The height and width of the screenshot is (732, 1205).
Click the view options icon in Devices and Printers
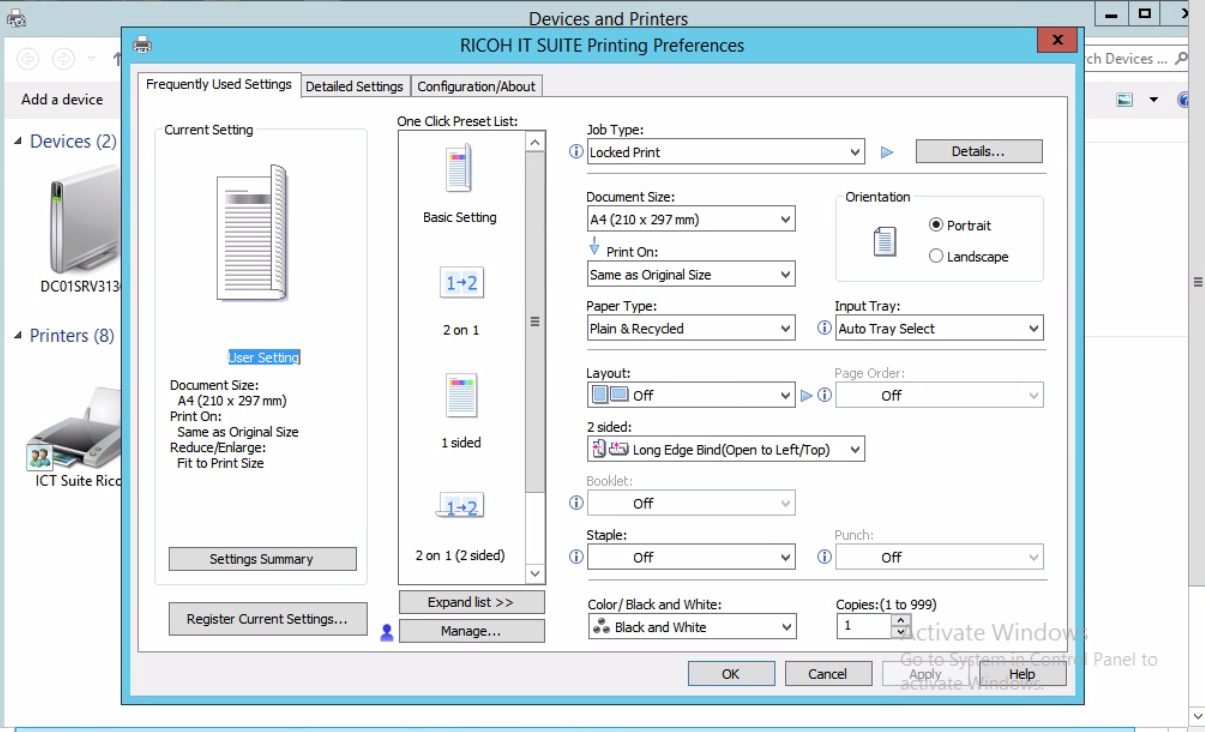click(1125, 100)
